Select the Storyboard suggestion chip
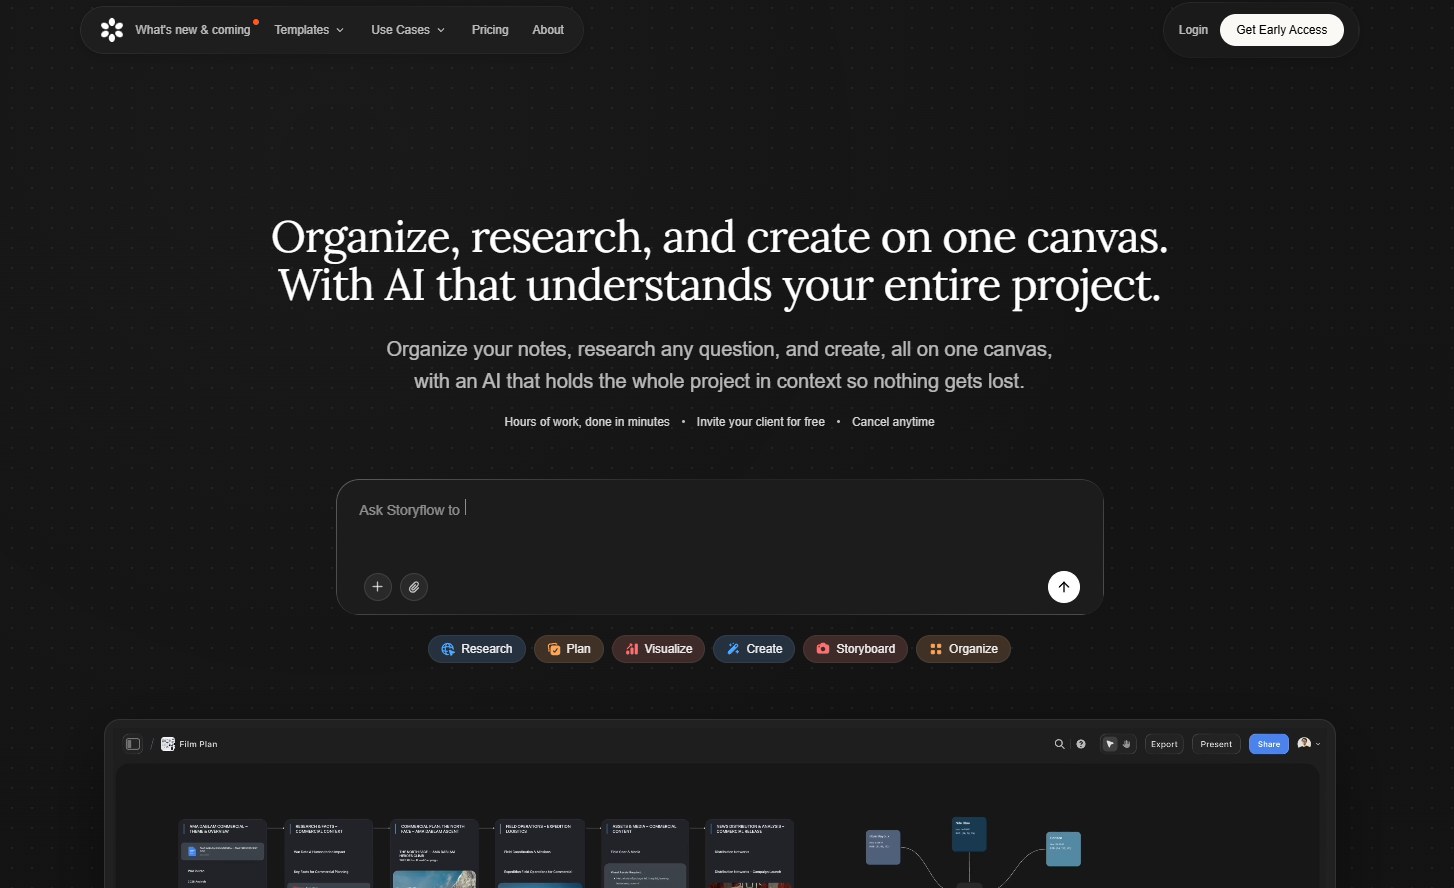 [856, 649]
